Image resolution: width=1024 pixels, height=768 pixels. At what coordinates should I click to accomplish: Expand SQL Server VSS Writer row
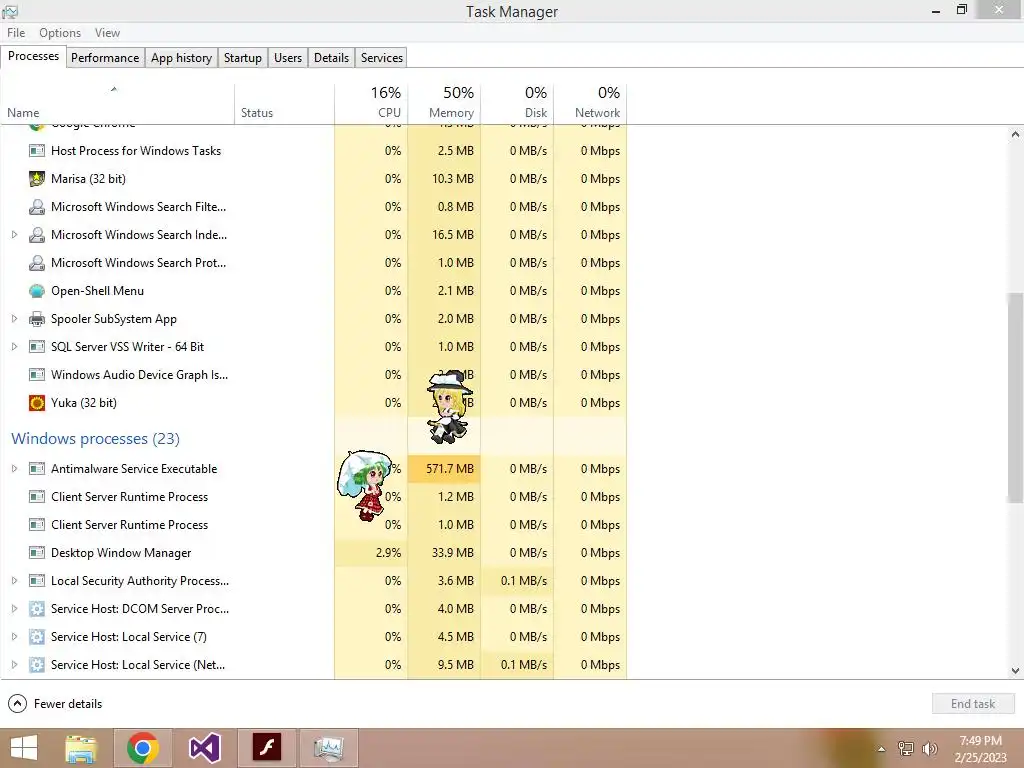(x=14, y=347)
